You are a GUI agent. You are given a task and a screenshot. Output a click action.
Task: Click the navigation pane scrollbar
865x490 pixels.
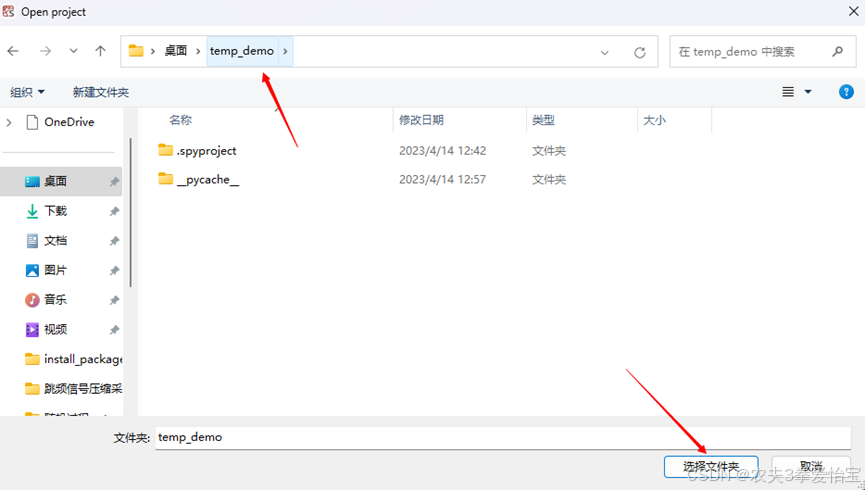130,212
